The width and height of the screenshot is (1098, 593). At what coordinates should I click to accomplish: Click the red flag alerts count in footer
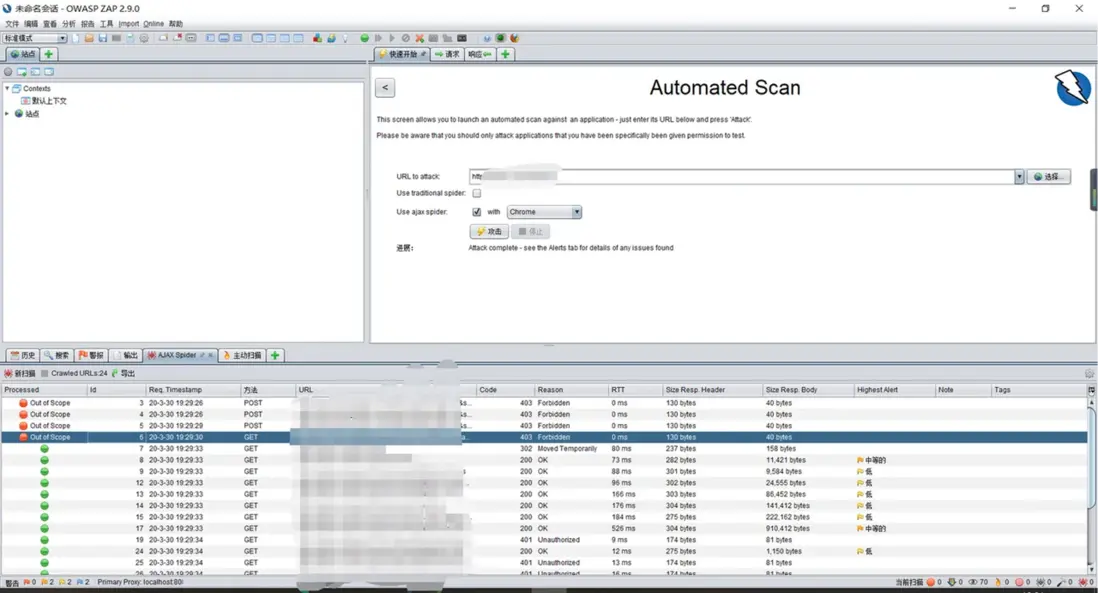(29, 582)
